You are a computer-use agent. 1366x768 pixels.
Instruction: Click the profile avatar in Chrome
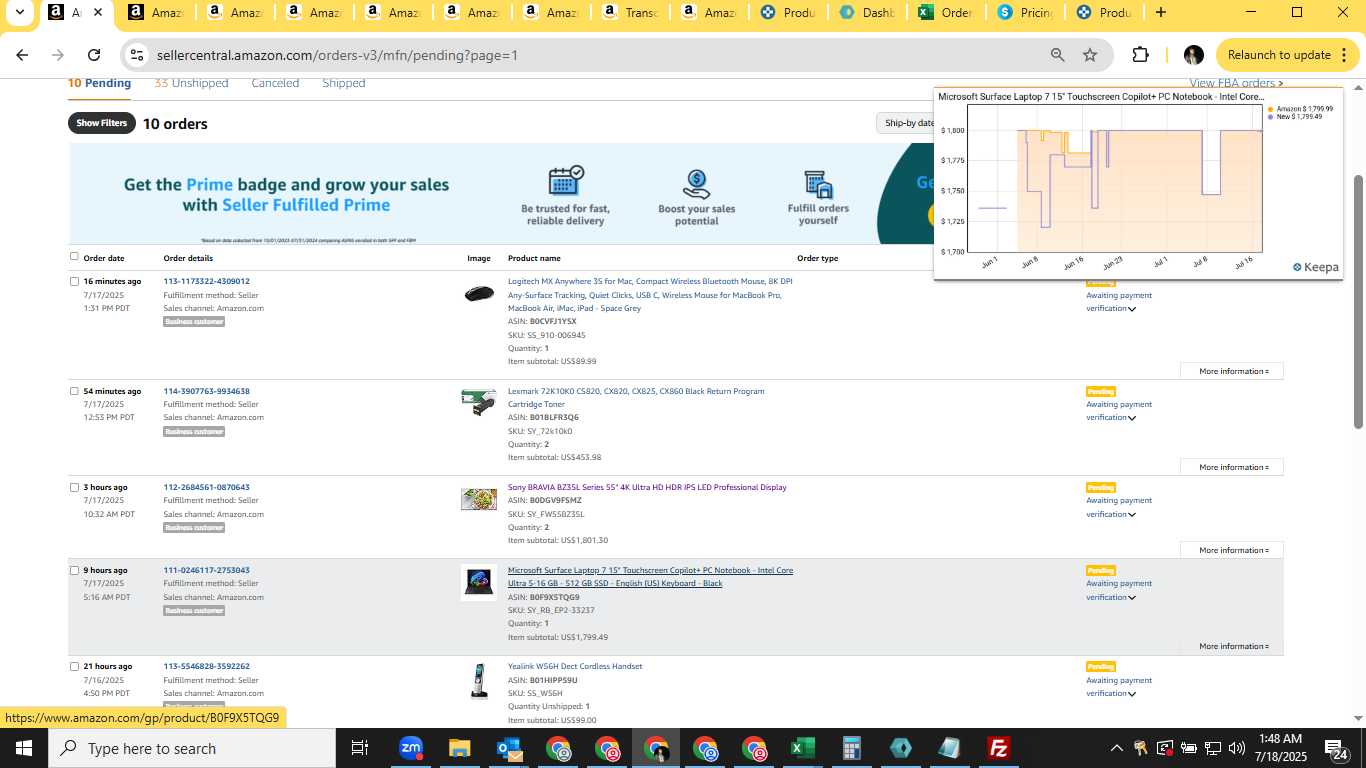pos(1193,55)
